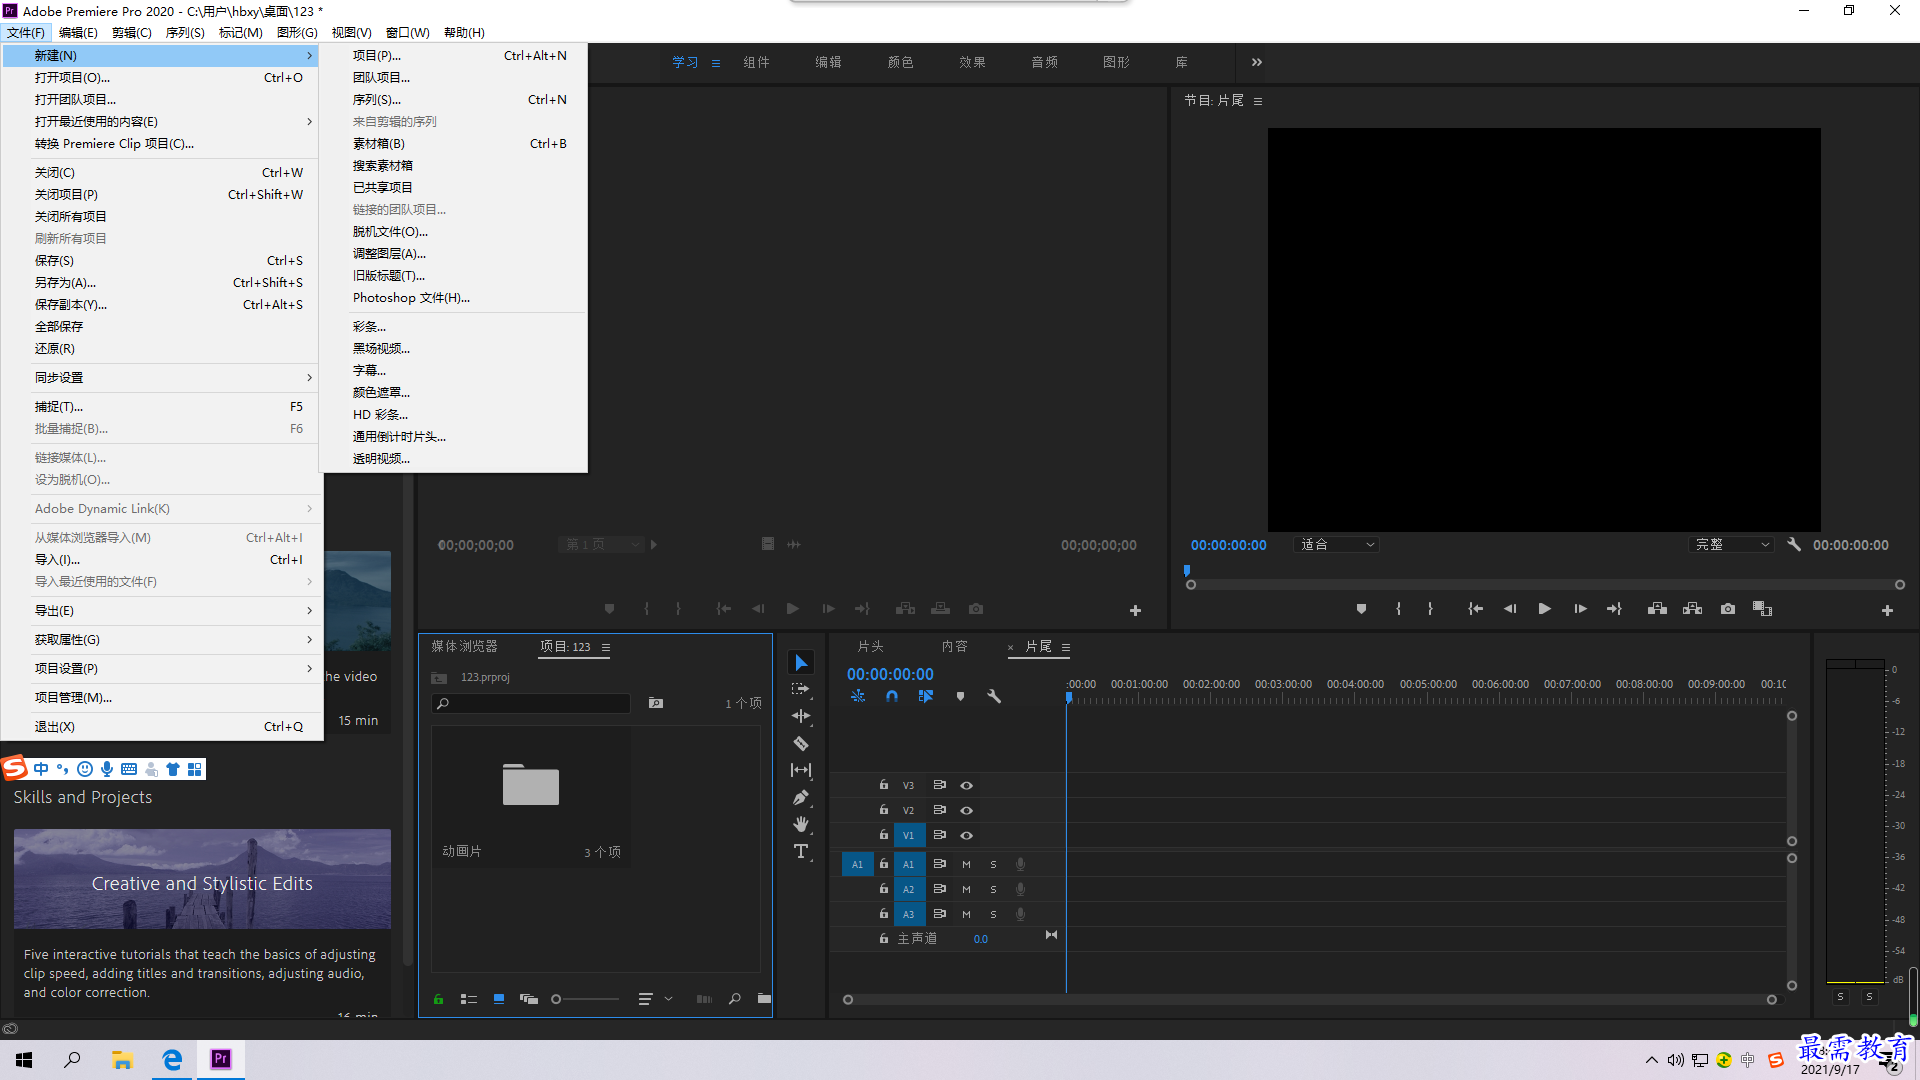Open Program monitor button editor plus
Viewport: 1920px width, 1080px height.
point(1887,610)
